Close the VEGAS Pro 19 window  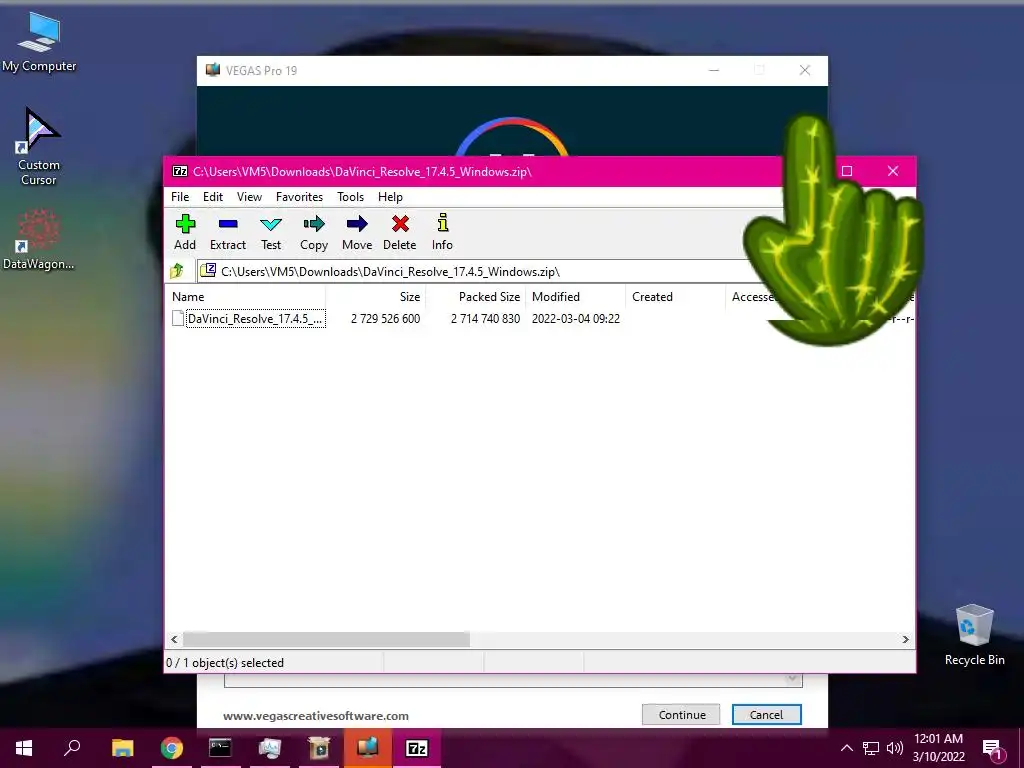tap(805, 71)
